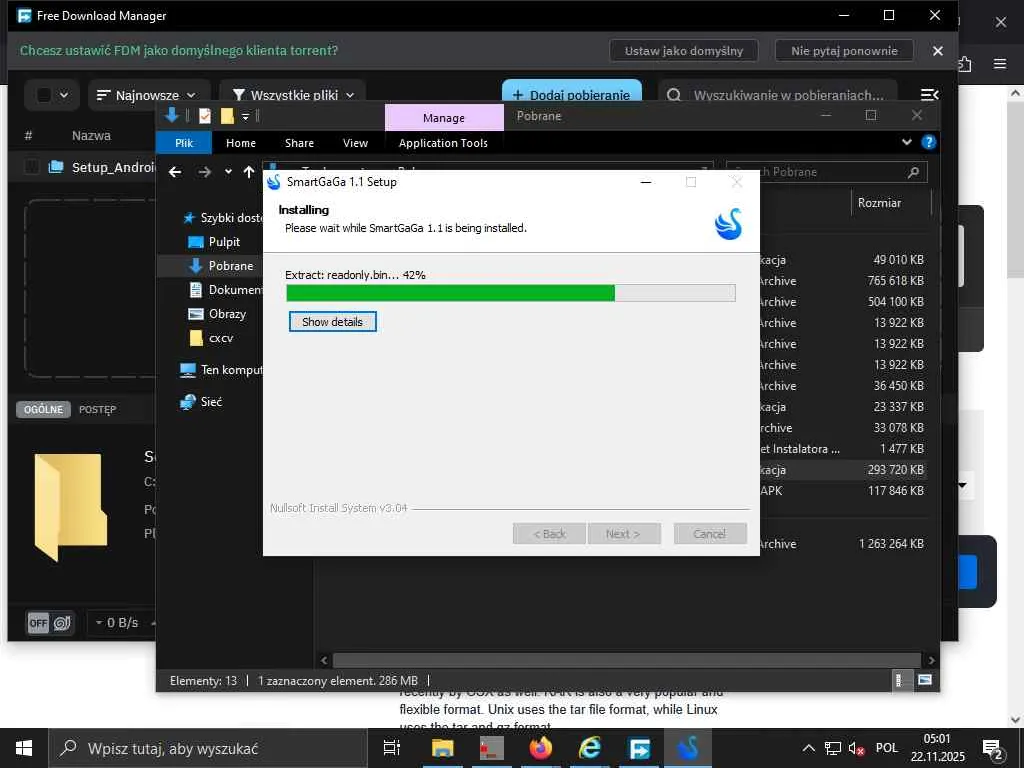Open Internet Explorer from the taskbar

(x=590, y=748)
